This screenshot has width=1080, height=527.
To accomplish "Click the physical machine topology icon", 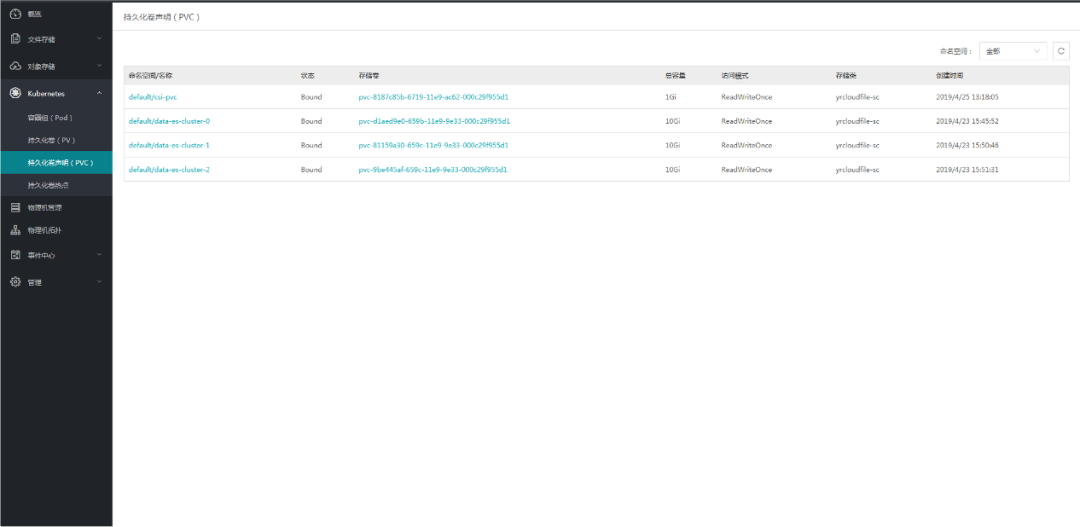I will tap(15, 230).
